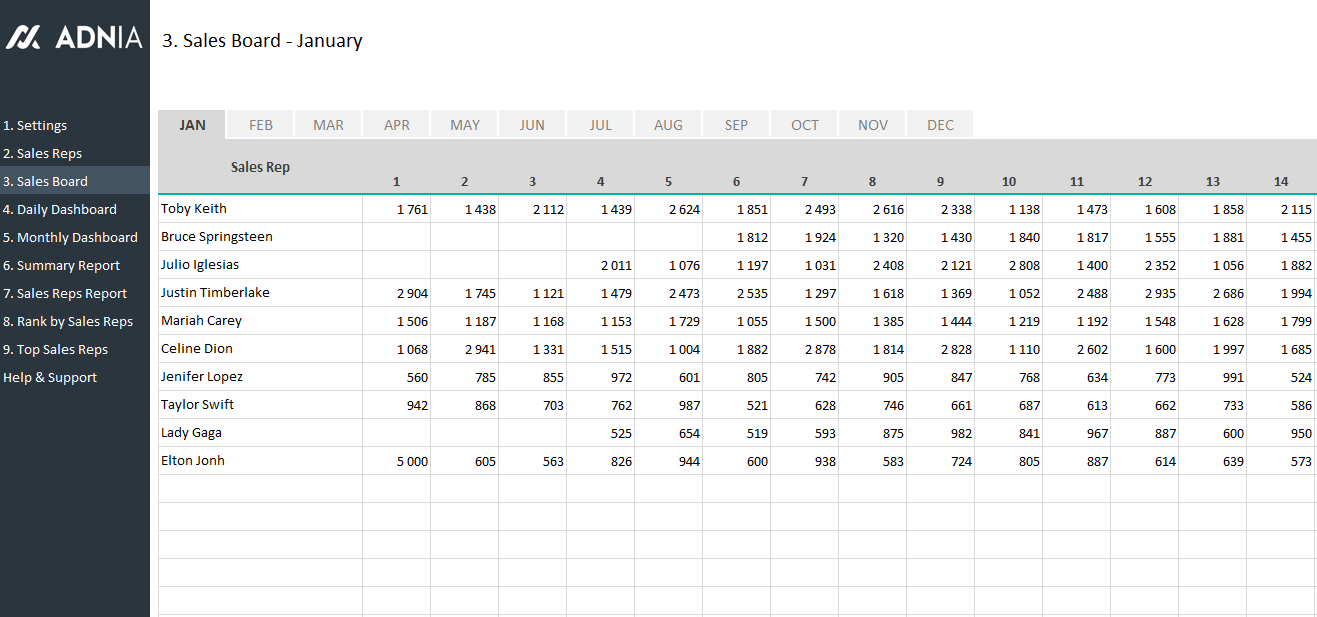Select the MAR month tab
This screenshot has height=617, width=1317.
(329, 125)
